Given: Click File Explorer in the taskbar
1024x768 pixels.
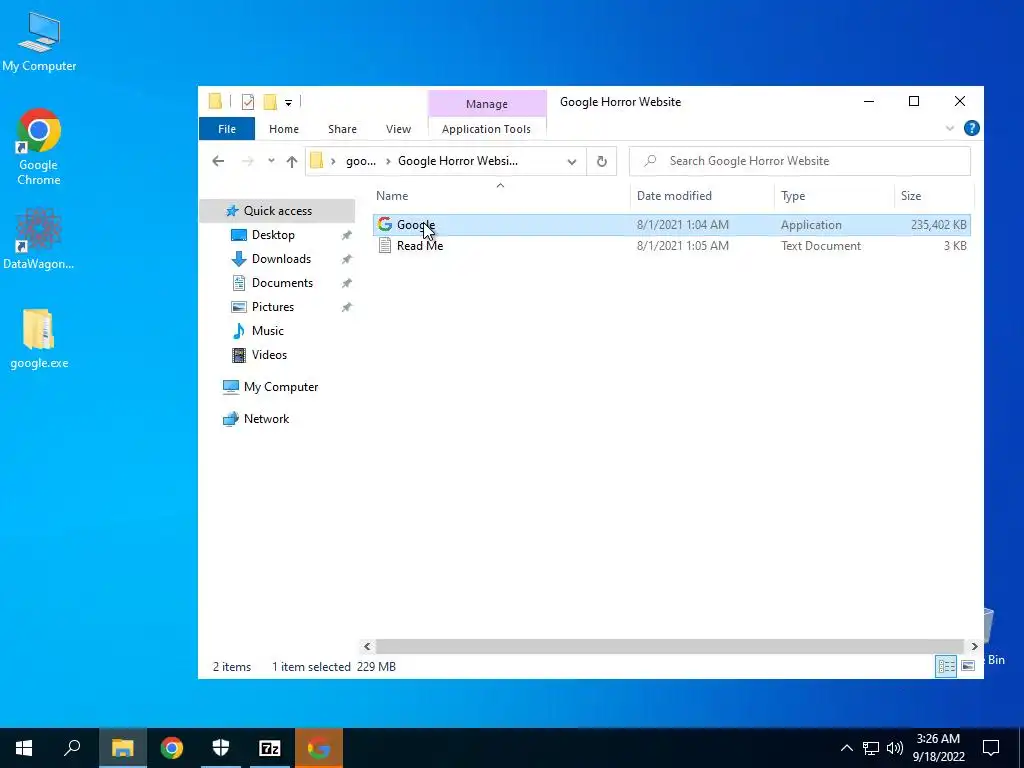Looking at the screenshot, I should click(x=122, y=748).
